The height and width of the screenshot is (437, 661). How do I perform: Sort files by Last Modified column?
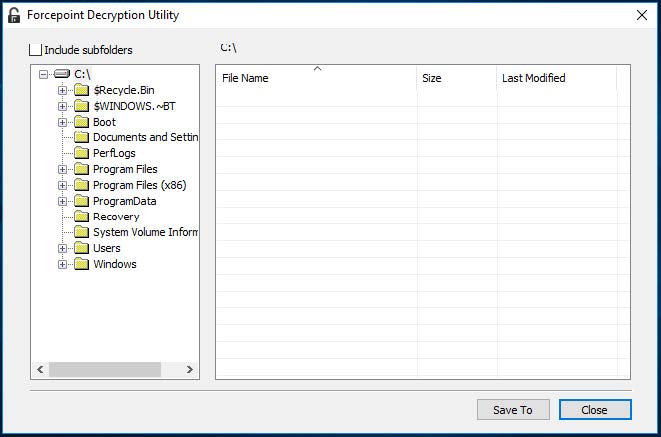pos(555,78)
